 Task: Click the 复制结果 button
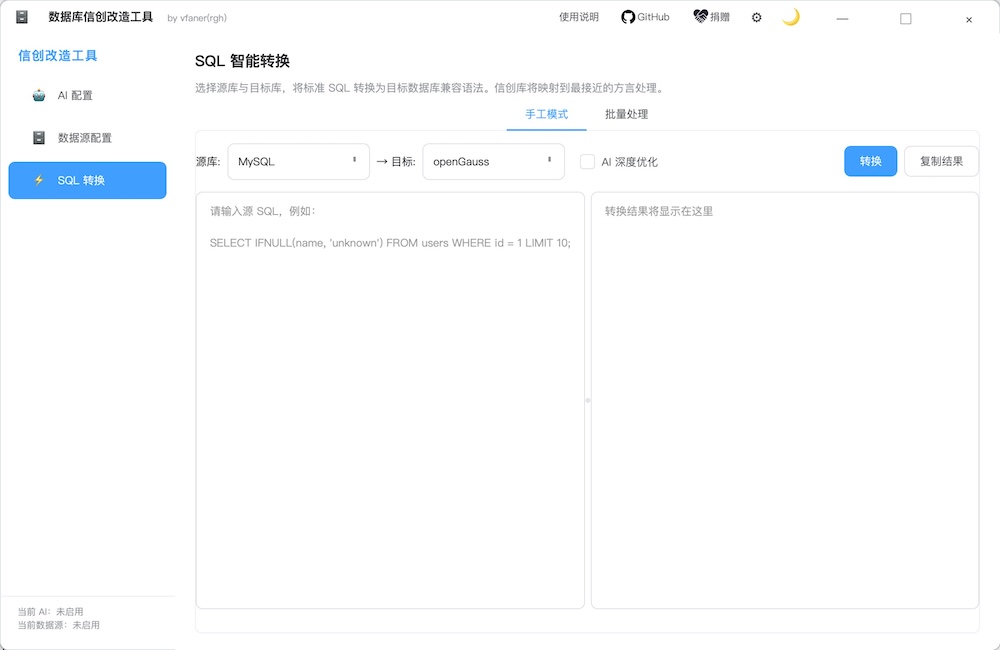(941, 161)
